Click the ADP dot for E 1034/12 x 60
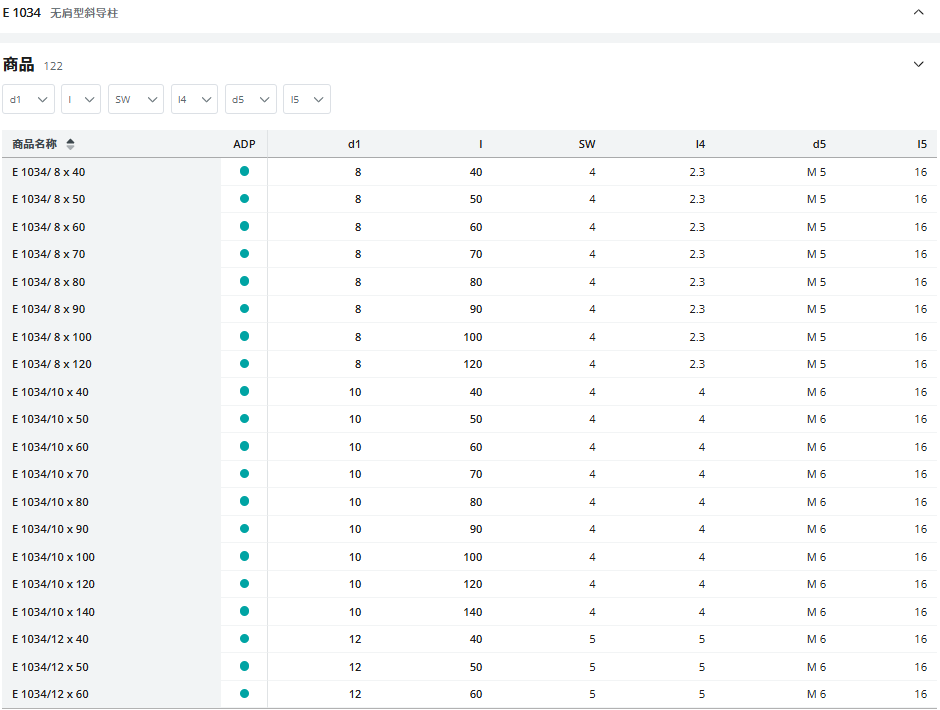The height and width of the screenshot is (710, 940). tap(244, 694)
